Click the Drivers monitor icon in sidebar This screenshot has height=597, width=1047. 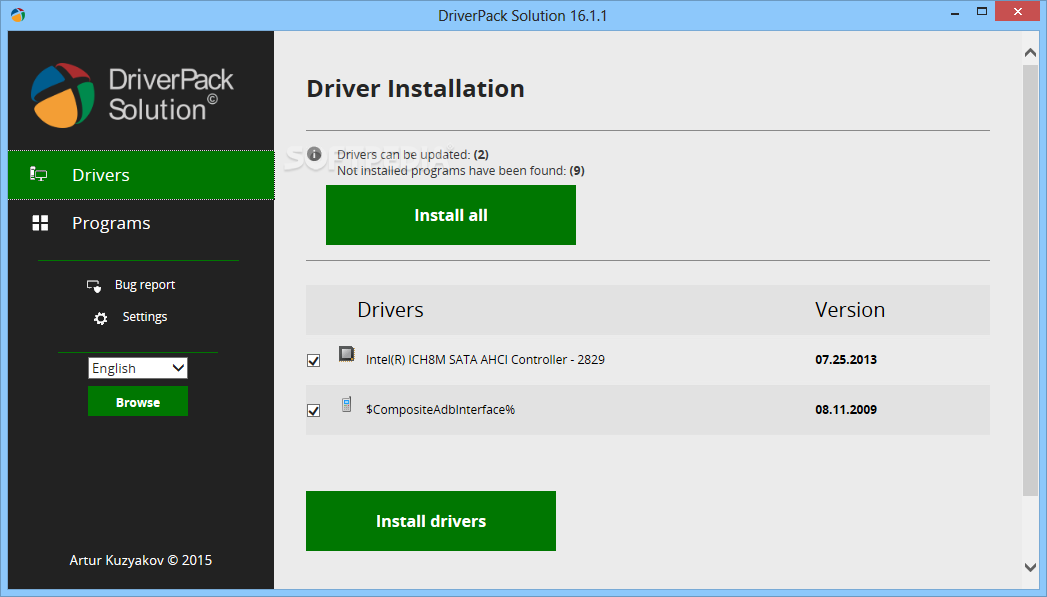[39, 175]
